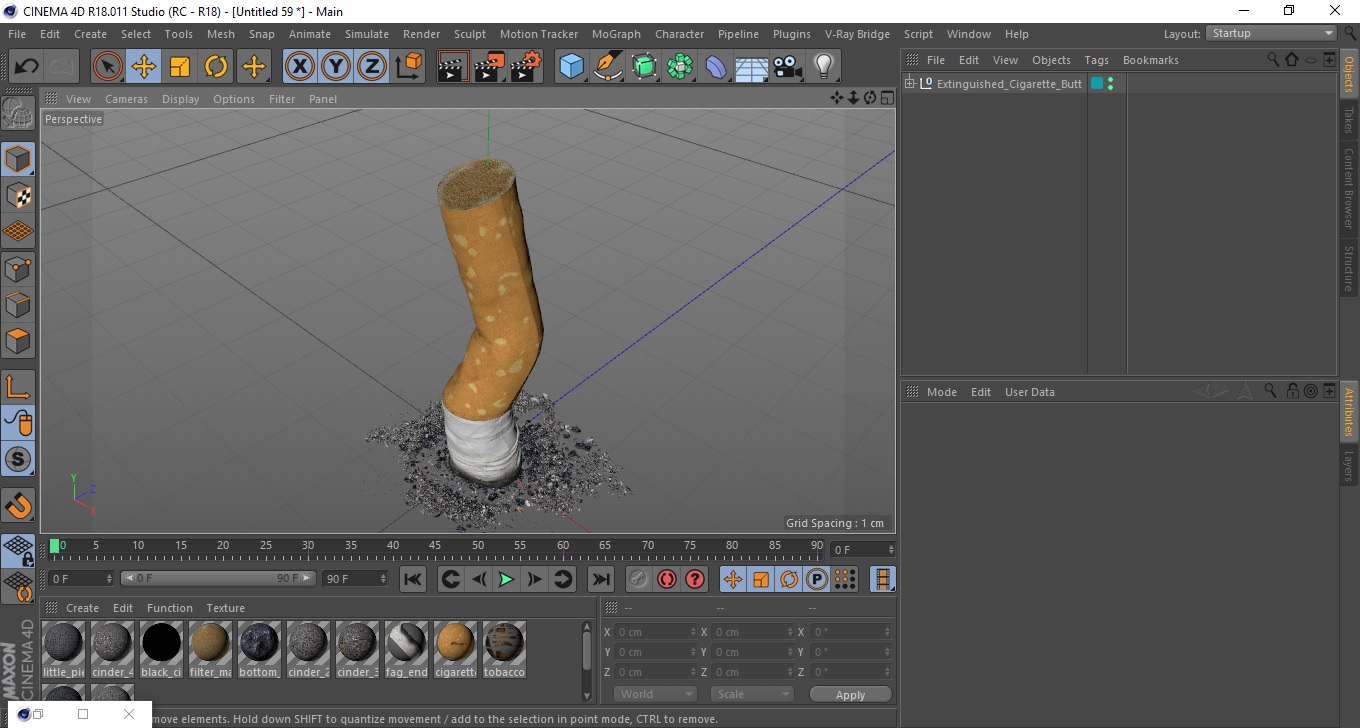1360x728 pixels.
Task: Activate the Move tool
Action: (144, 67)
